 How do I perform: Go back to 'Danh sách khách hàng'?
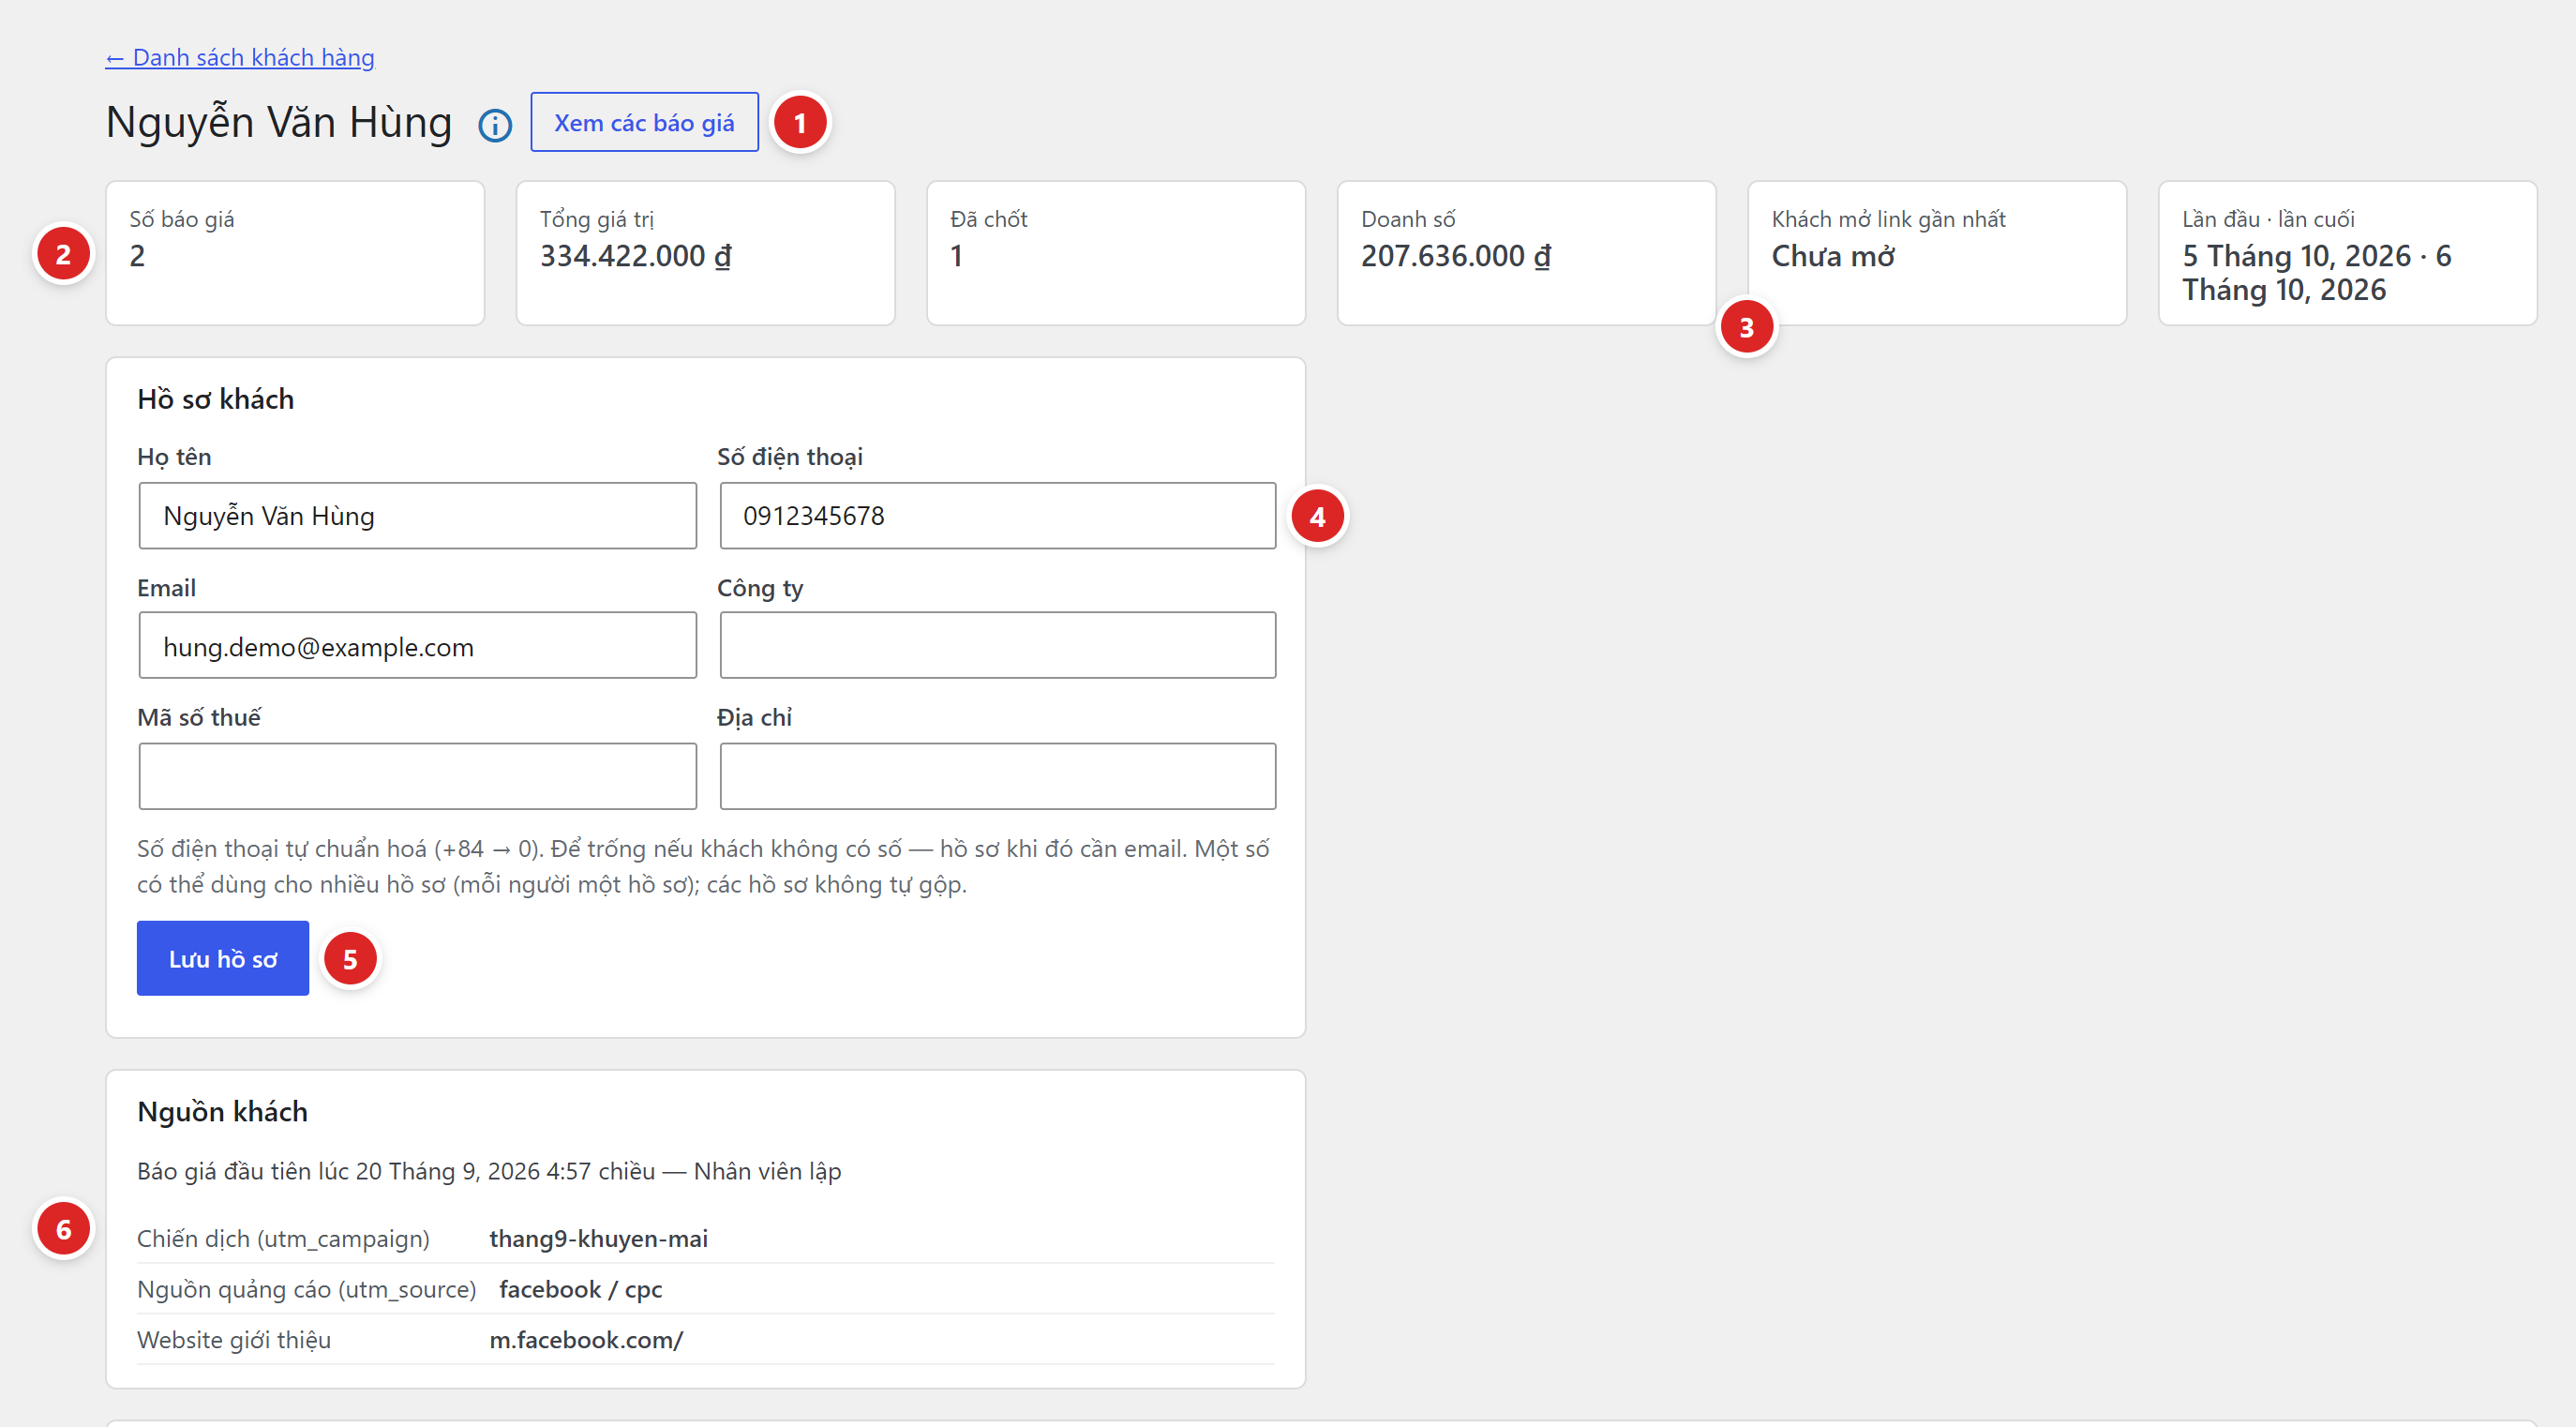click(x=240, y=57)
